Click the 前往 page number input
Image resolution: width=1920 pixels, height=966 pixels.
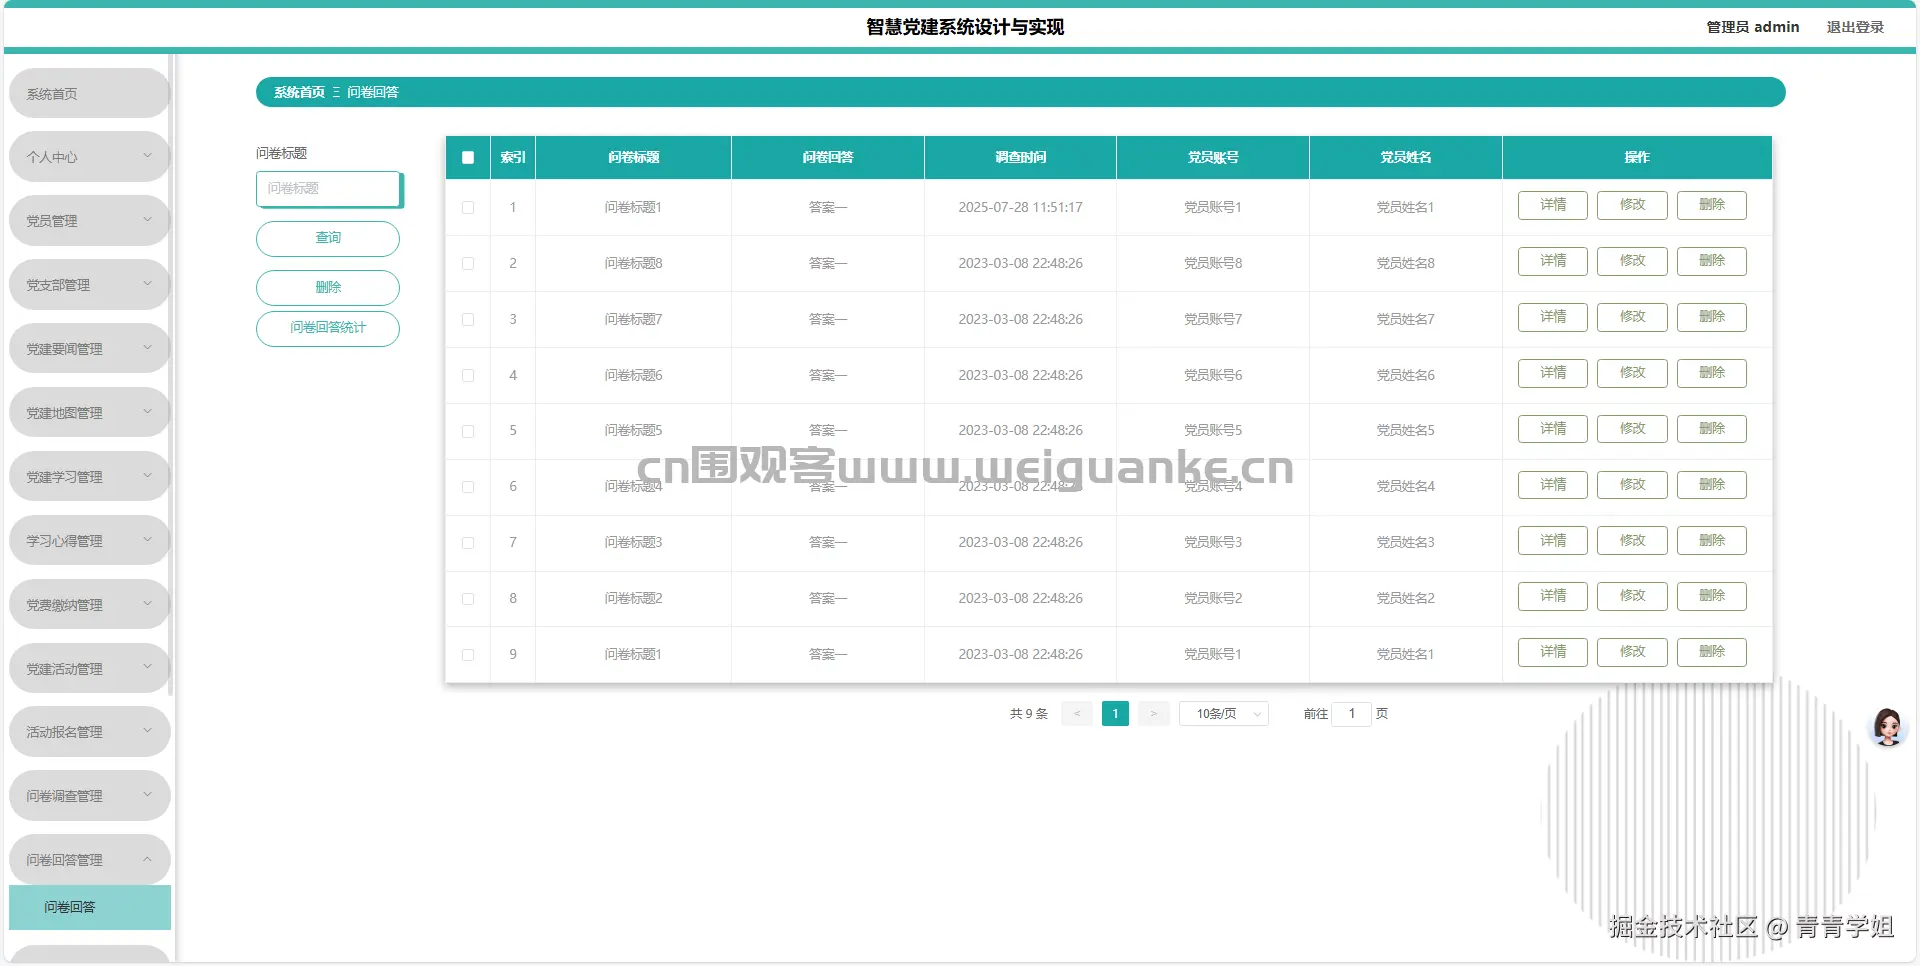tap(1351, 713)
